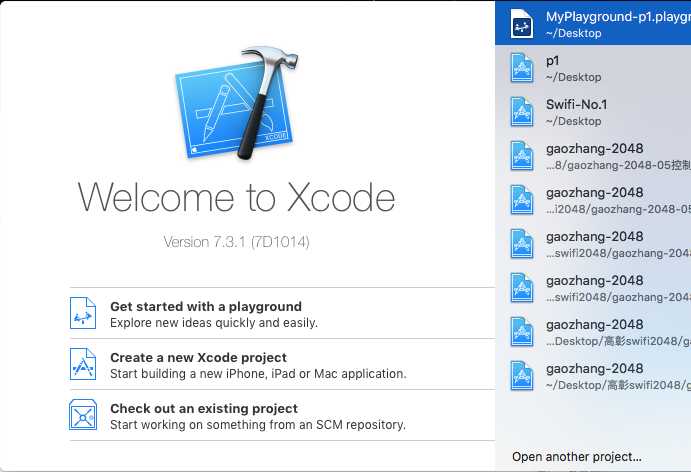Click path text …i2048/gaozhang-2048-05

tap(618, 209)
